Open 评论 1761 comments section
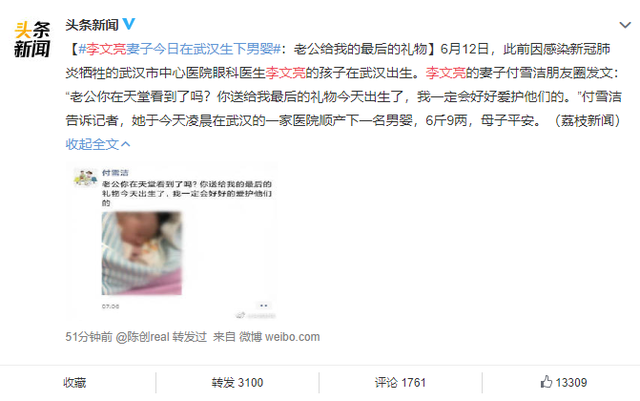 [x=400, y=383]
